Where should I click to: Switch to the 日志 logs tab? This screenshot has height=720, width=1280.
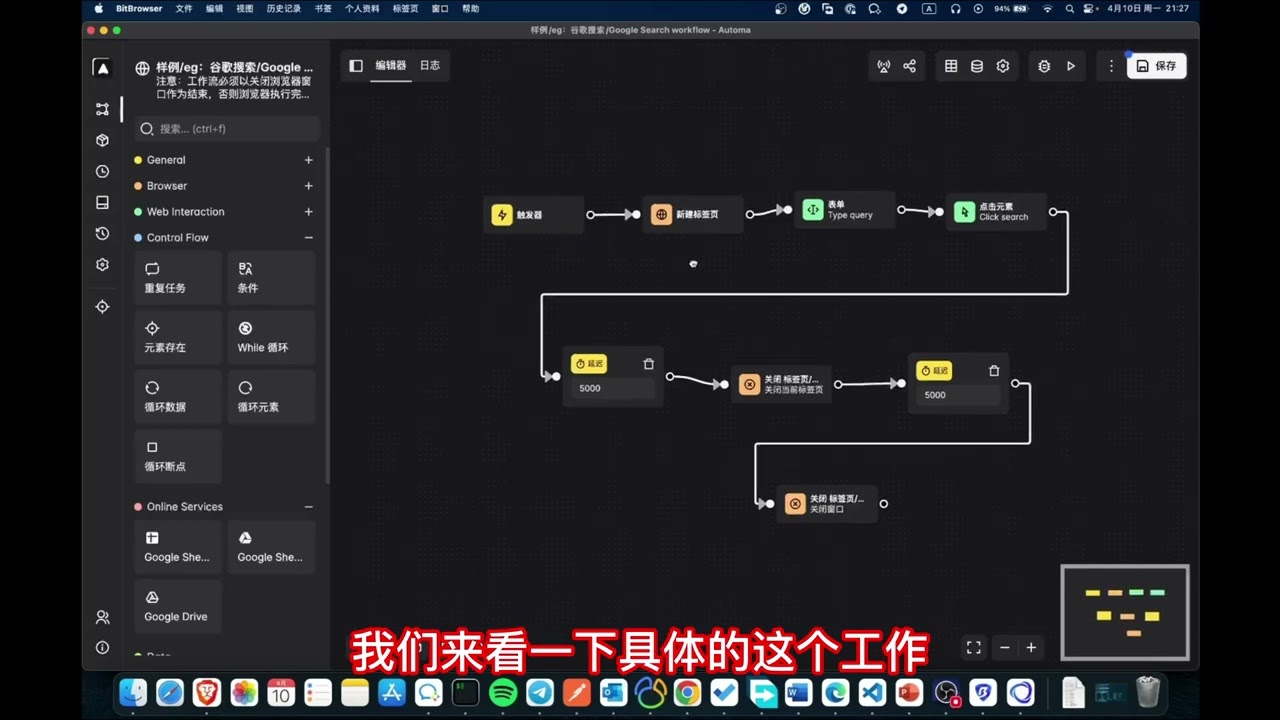pyautogui.click(x=429, y=66)
